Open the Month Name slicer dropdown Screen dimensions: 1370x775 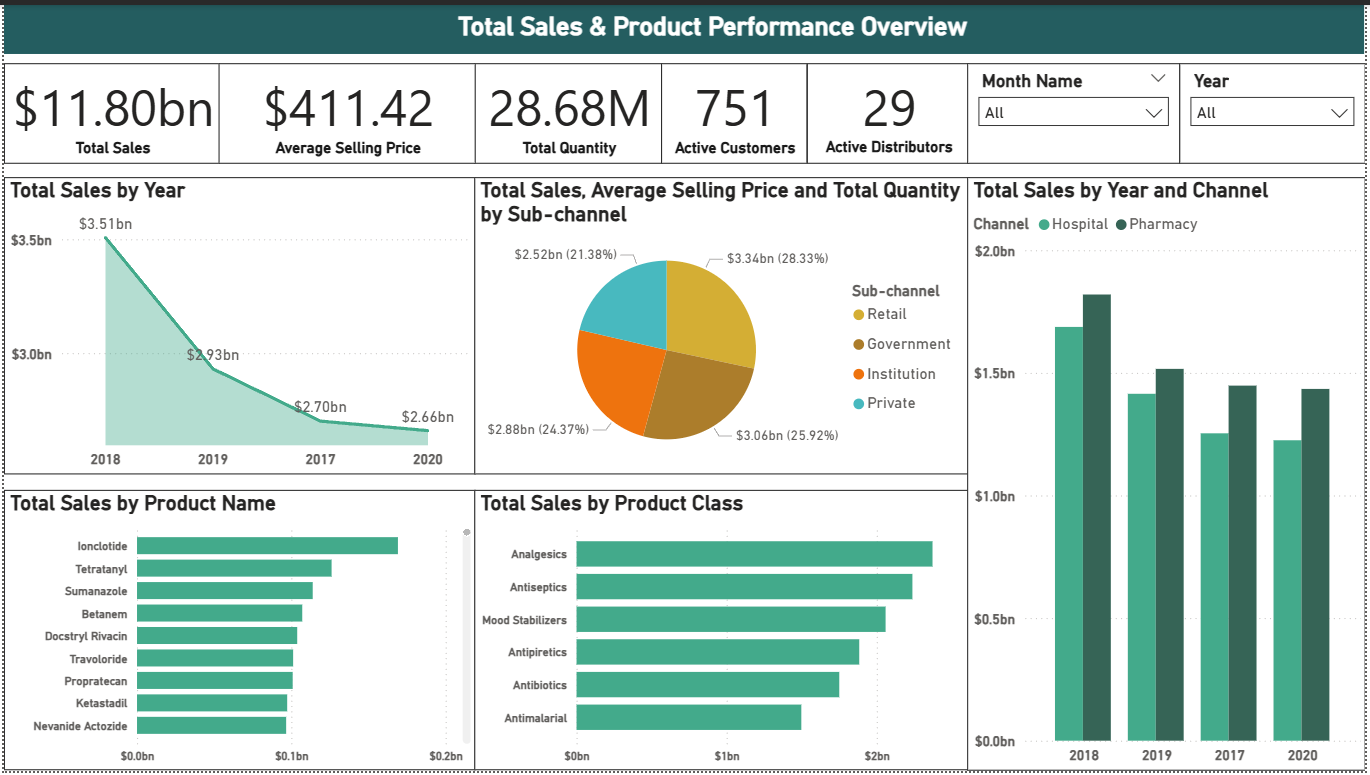(1072, 112)
